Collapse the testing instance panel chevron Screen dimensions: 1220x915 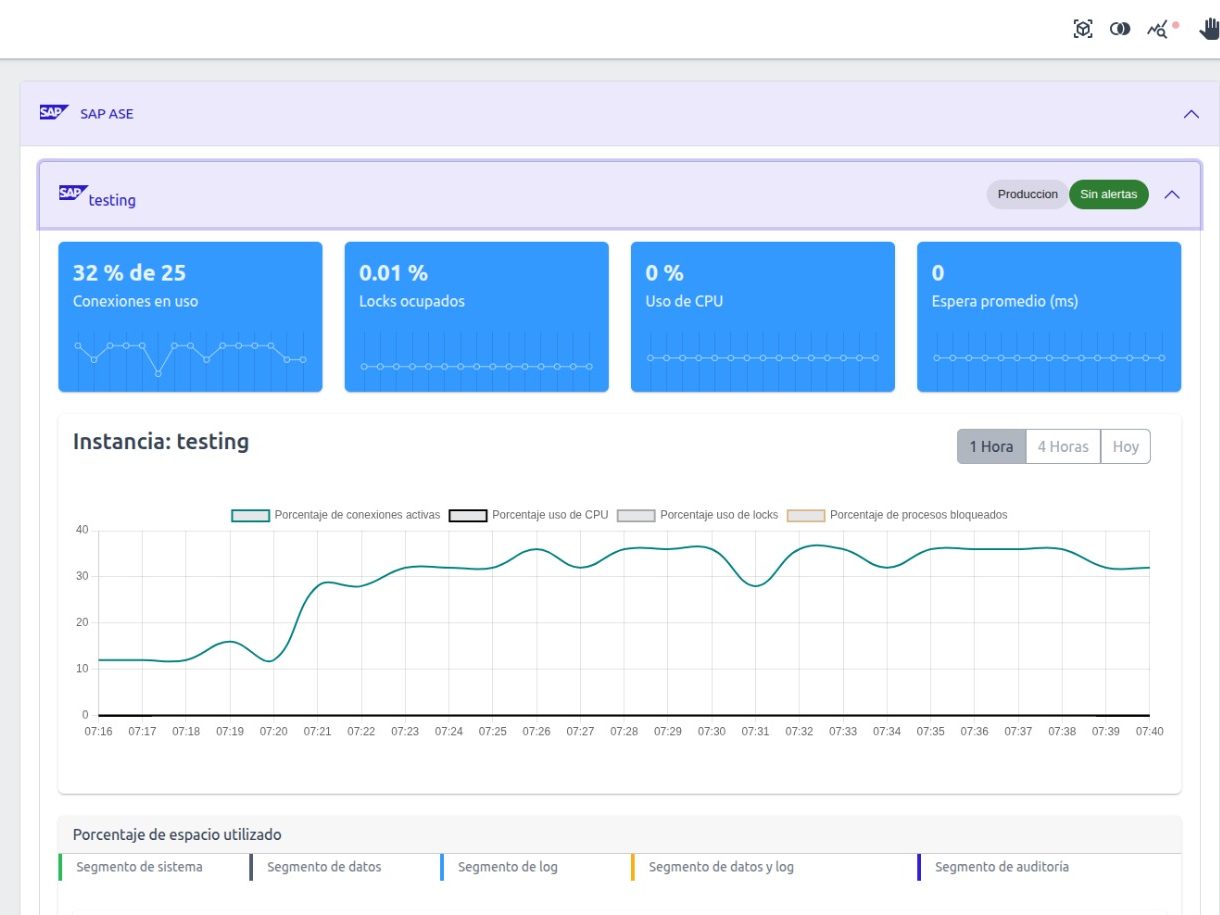point(1172,194)
